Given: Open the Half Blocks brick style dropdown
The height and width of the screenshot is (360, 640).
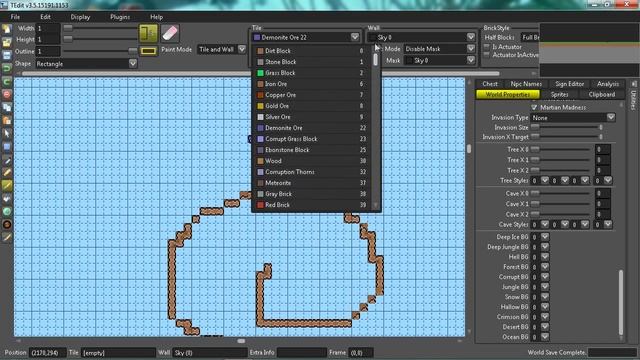Looking at the screenshot, I should click(530, 38).
